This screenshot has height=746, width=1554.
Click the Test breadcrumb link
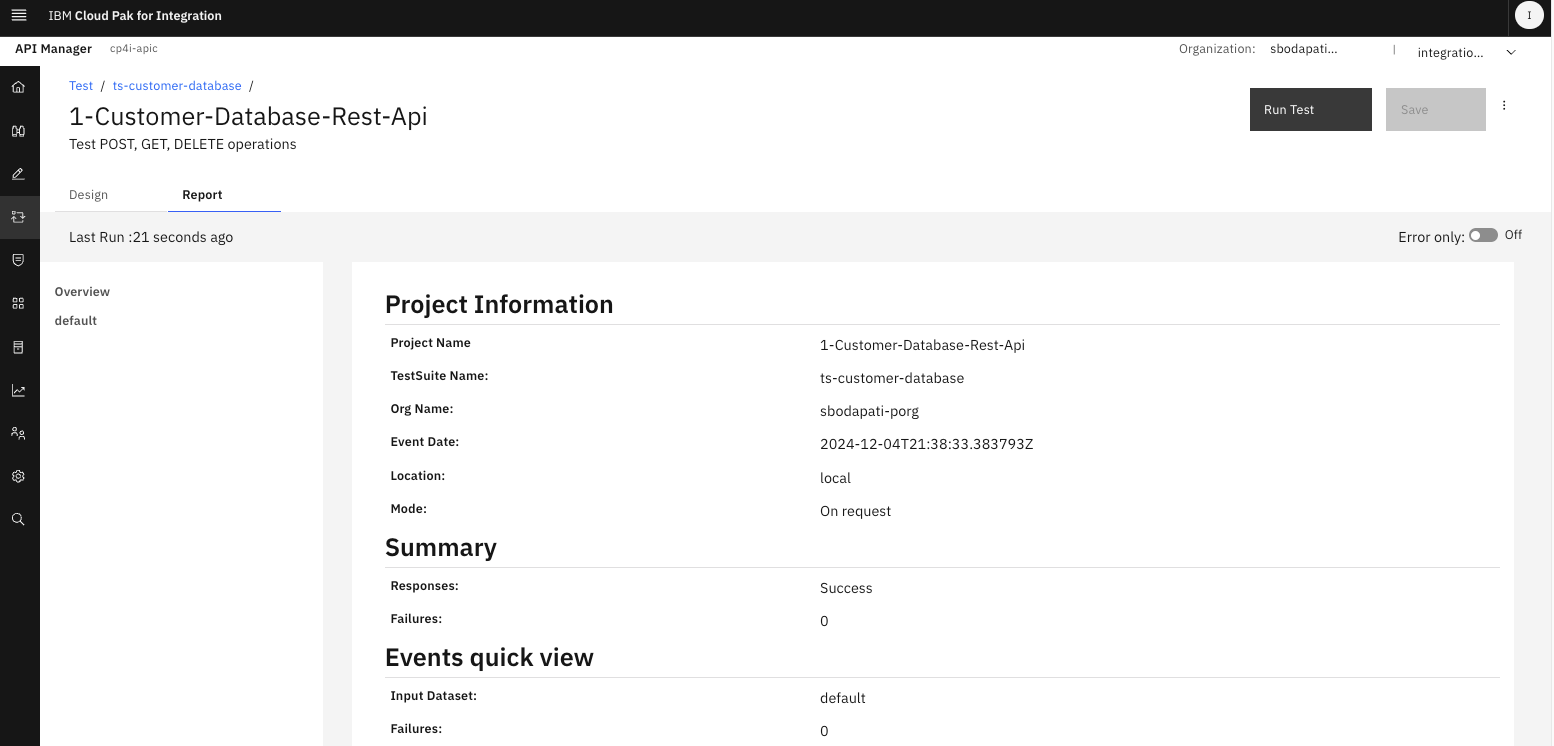click(81, 86)
